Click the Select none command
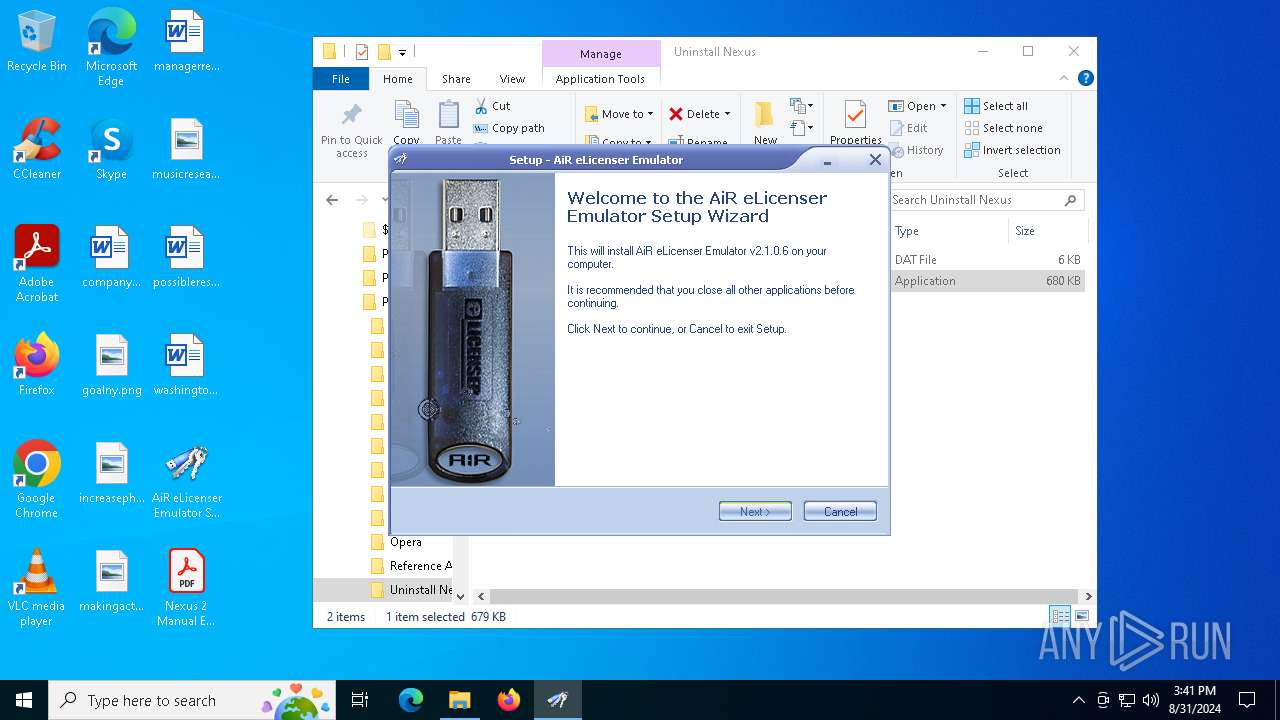Image resolution: width=1280 pixels, height=720 pixels. click(1003, 128)
